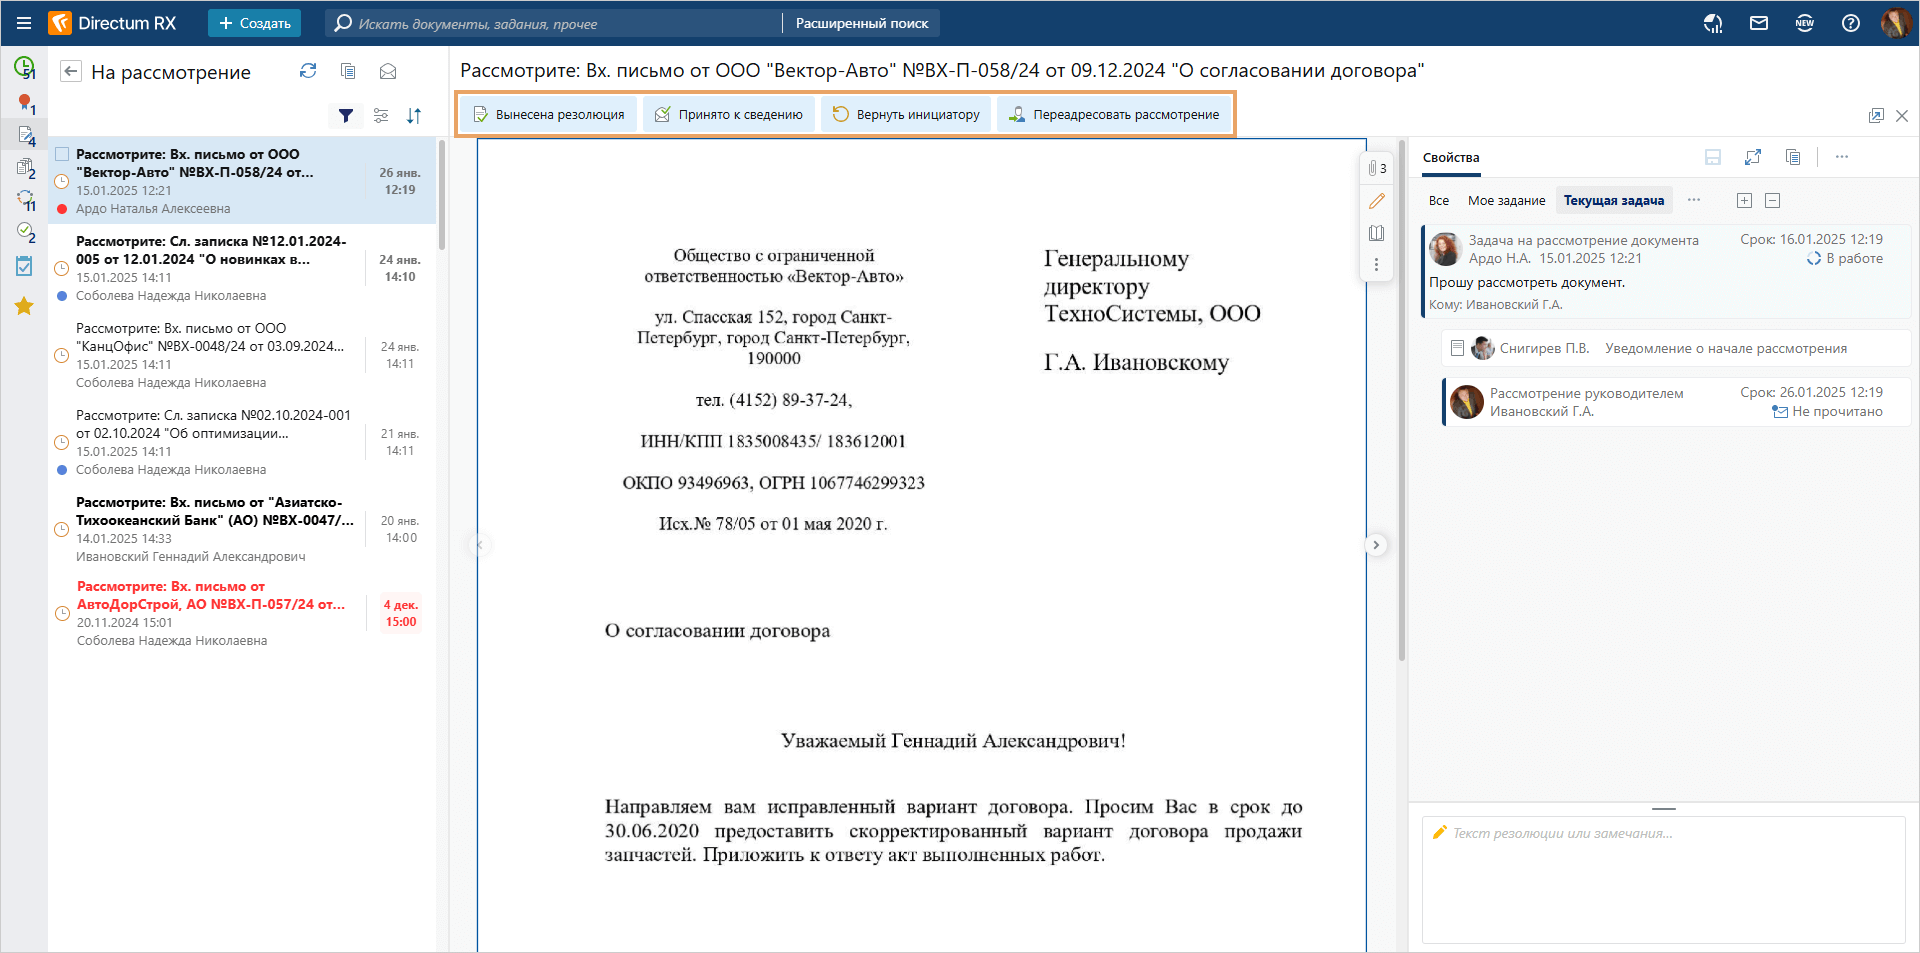Expand all thread items plus box
Image resolution: width=1920 pixels, height=953 pixels.
[x=1744, y=201]
